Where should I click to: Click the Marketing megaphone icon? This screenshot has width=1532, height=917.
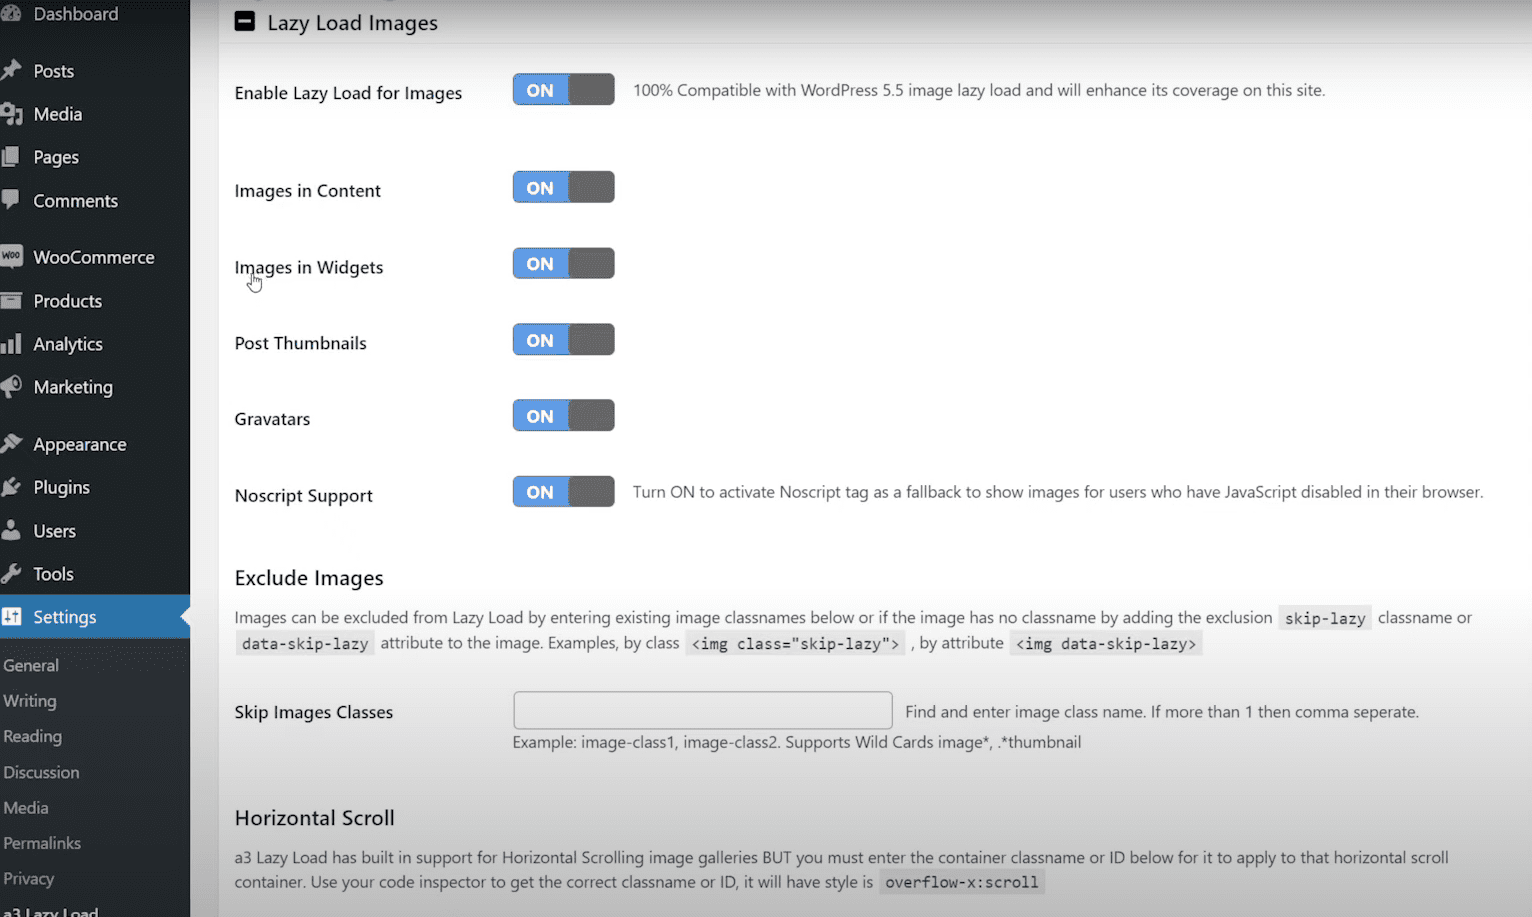11,387
